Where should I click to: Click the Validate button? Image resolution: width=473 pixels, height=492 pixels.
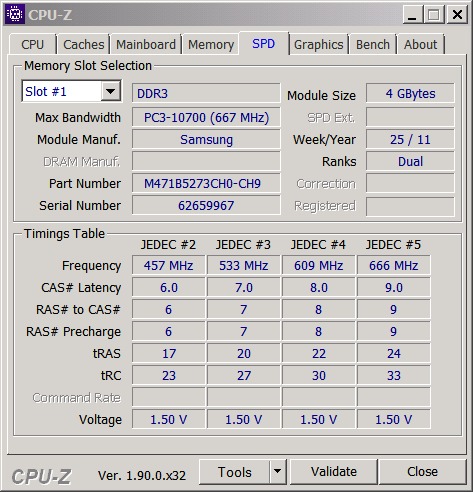334,471
